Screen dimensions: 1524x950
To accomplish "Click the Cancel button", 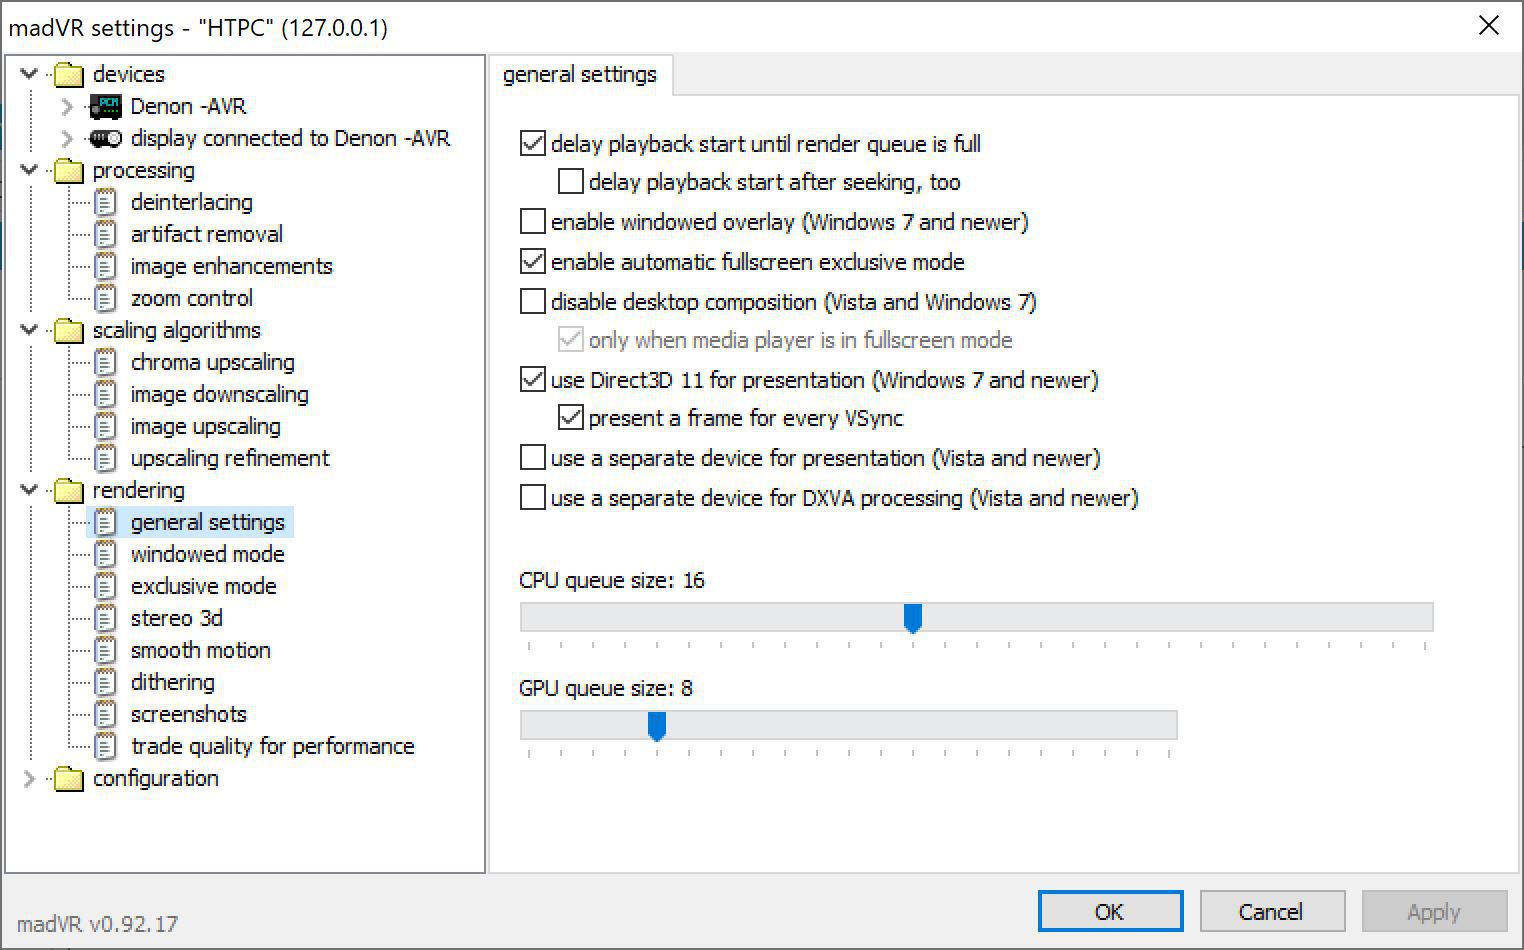I will pos(1270,911).
